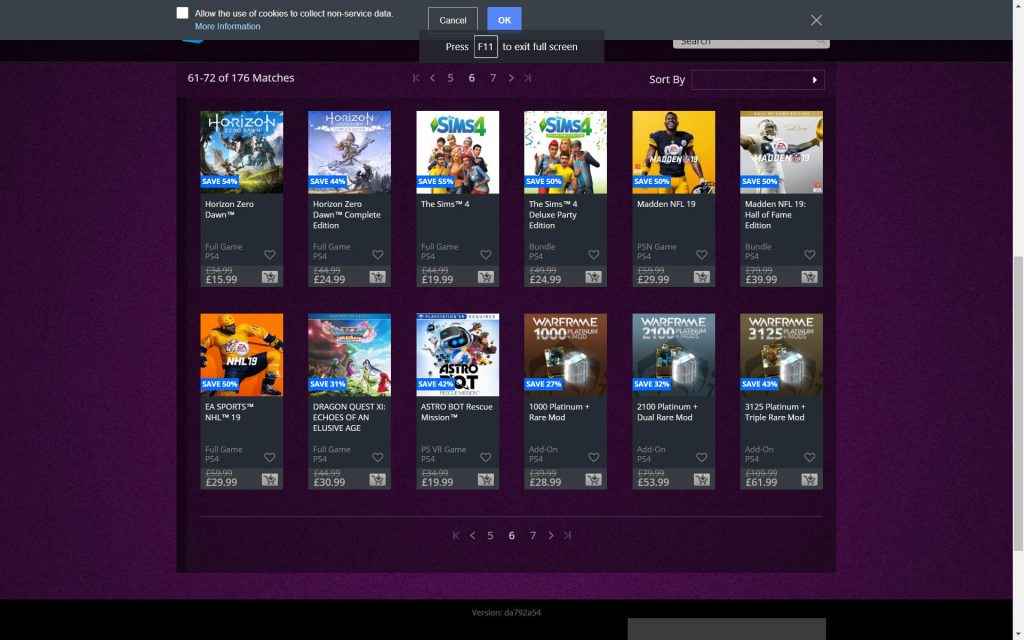Add Madden NFL 19 £29.99 to cart
1024x640 pixels.
click(701, 277)
